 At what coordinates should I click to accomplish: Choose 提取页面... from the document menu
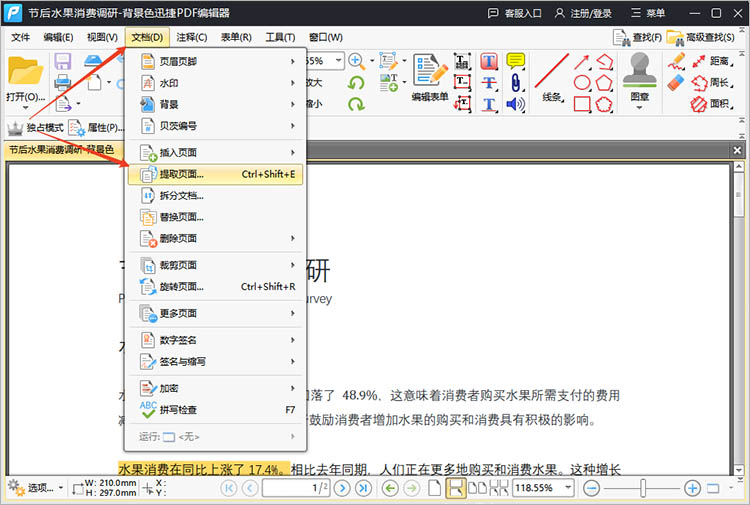click(x=215, y=175)
